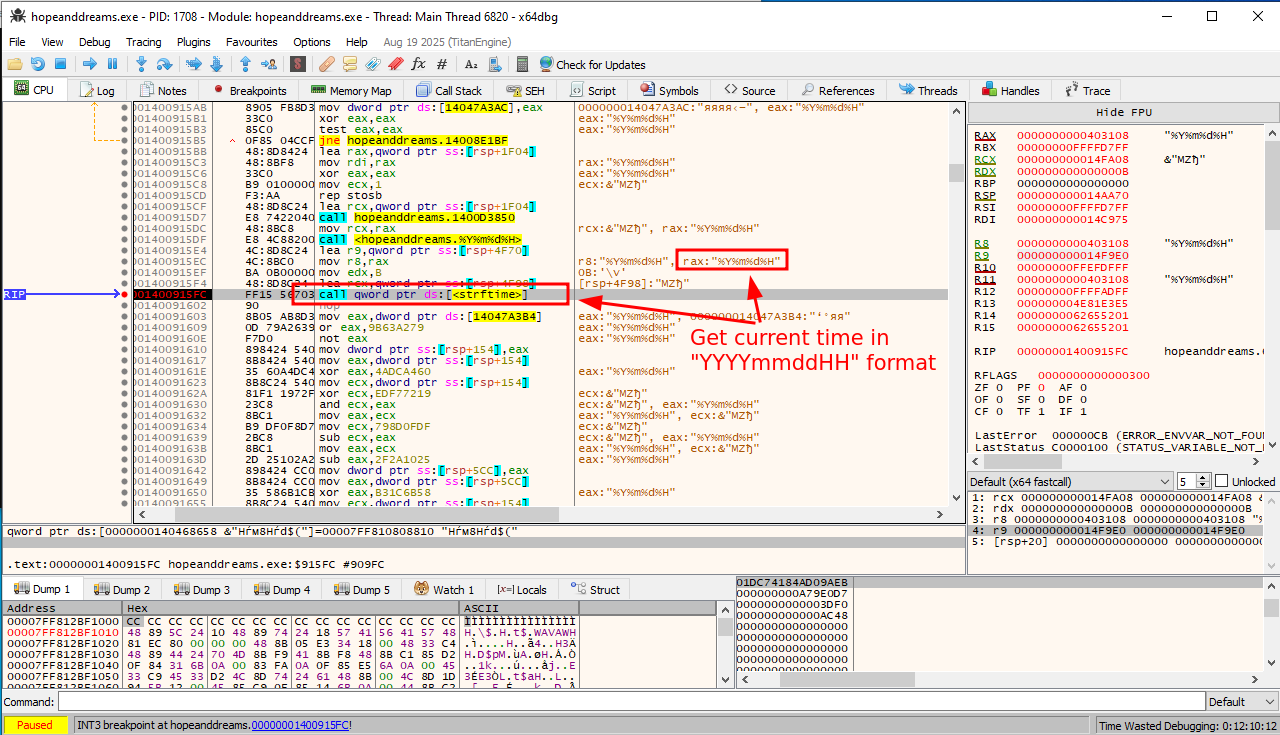This screenshot has width=1280, height=735.
Task: Toggle breakpoint dot at address 1400915FC
Action: pyautogui.click(x=124, y=294)
